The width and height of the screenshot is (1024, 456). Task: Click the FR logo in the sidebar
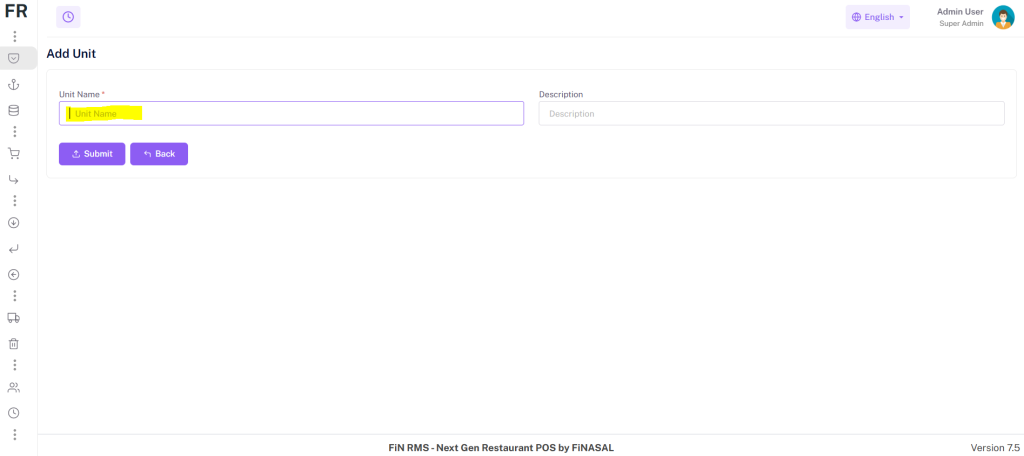(16, 11)
